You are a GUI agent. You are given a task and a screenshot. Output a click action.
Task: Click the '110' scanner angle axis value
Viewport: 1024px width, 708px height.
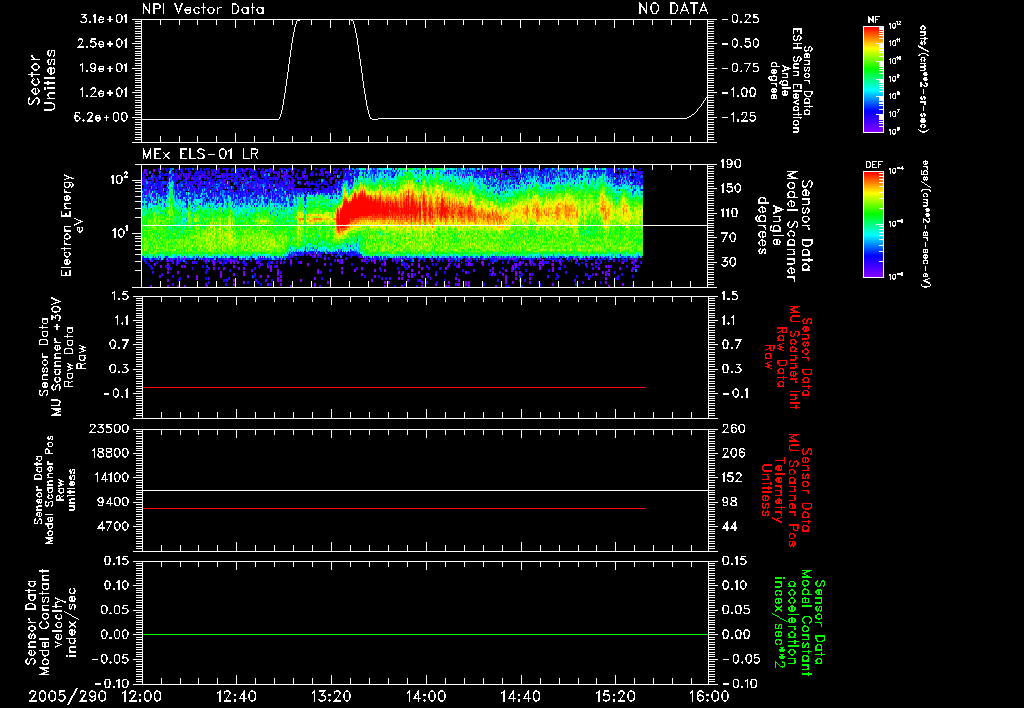coord(731,213)
